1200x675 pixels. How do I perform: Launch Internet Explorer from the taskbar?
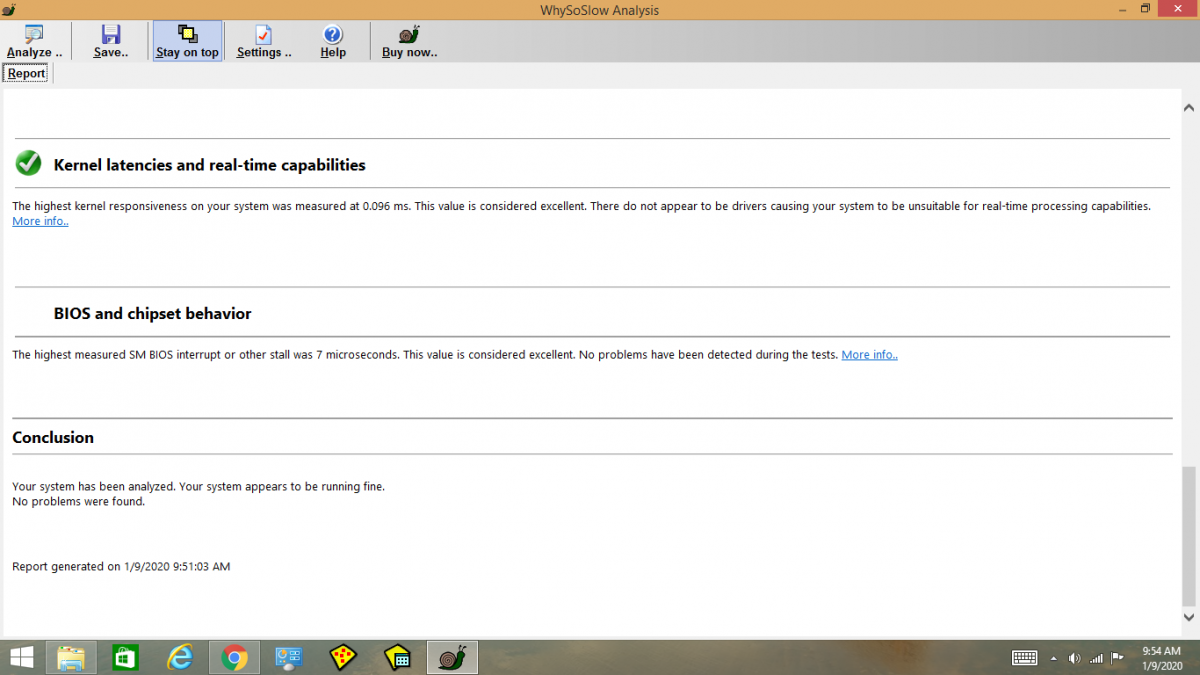(x=180, y=657)
